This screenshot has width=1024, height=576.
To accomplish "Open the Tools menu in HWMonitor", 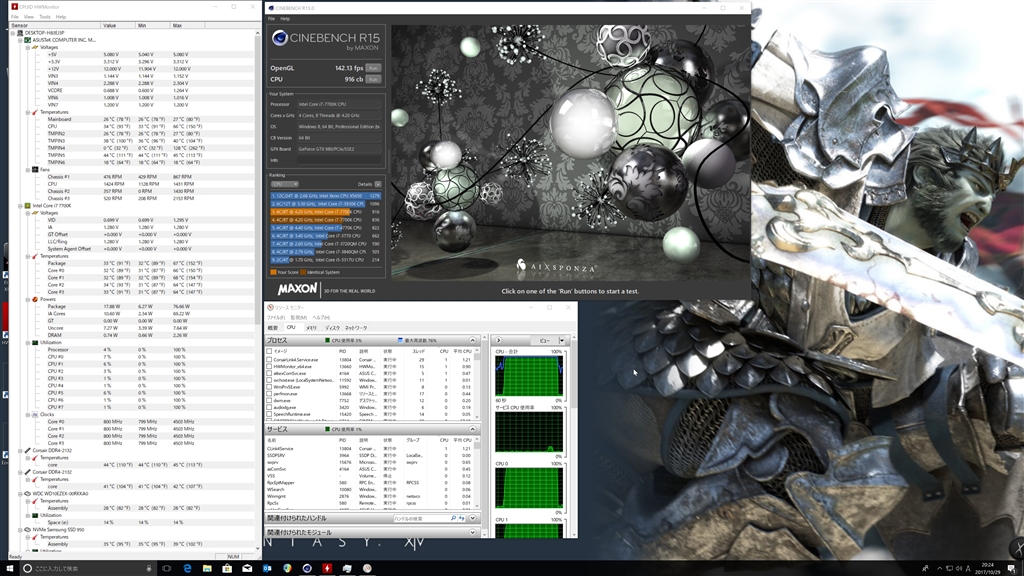I will pos(44,17).
